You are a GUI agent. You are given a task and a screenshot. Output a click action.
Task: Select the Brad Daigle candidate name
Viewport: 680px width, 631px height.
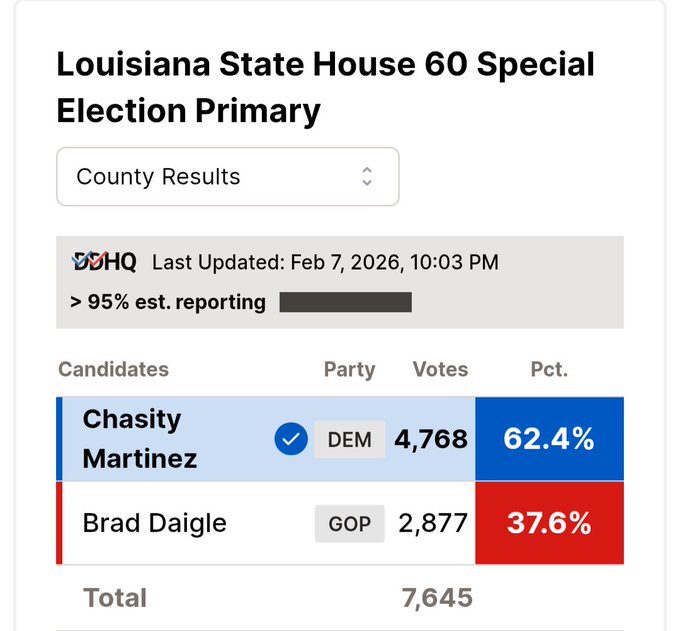155,523
